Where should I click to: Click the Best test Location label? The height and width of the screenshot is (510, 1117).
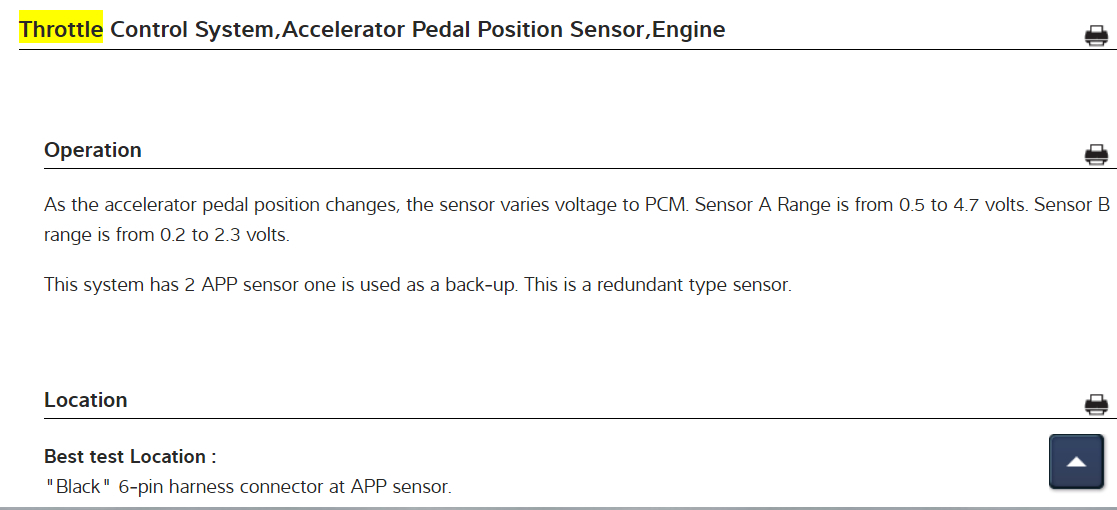click(130, 457)
